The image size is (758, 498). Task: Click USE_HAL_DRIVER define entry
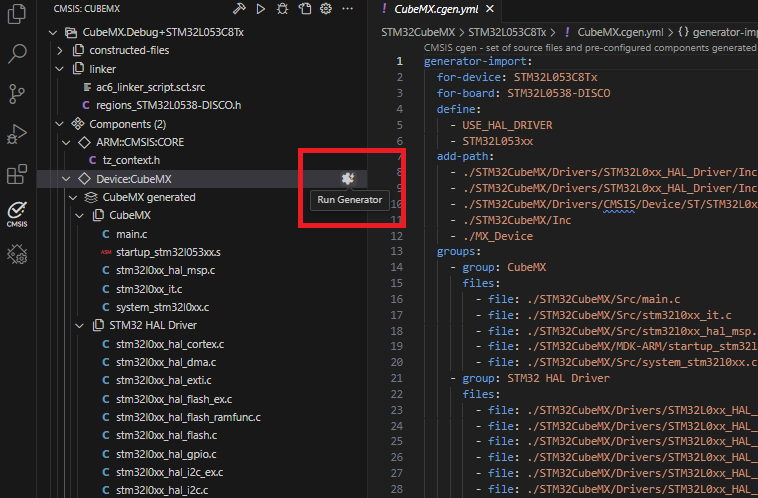(x=507, y=125)
